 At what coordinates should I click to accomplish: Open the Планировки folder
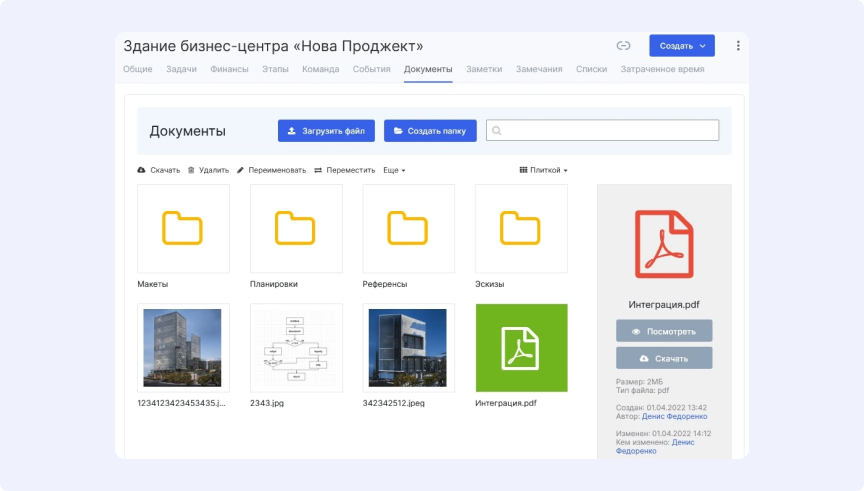296,229
